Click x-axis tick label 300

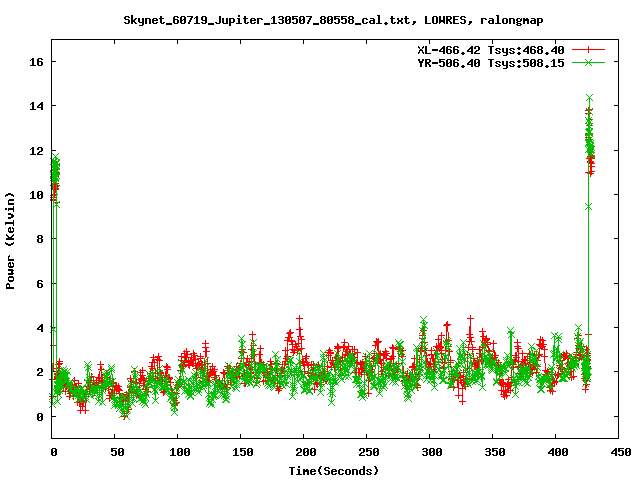(432, 452)
